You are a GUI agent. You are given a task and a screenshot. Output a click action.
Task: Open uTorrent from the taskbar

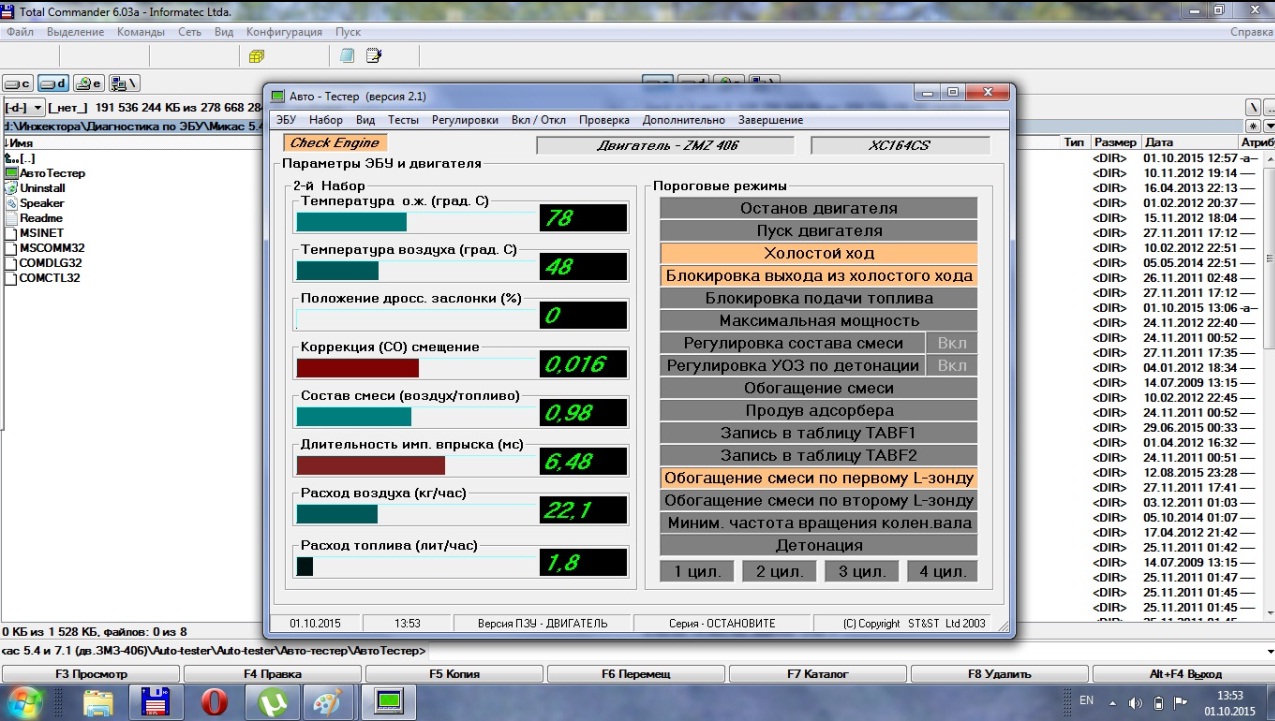click(x=271, y=702)
